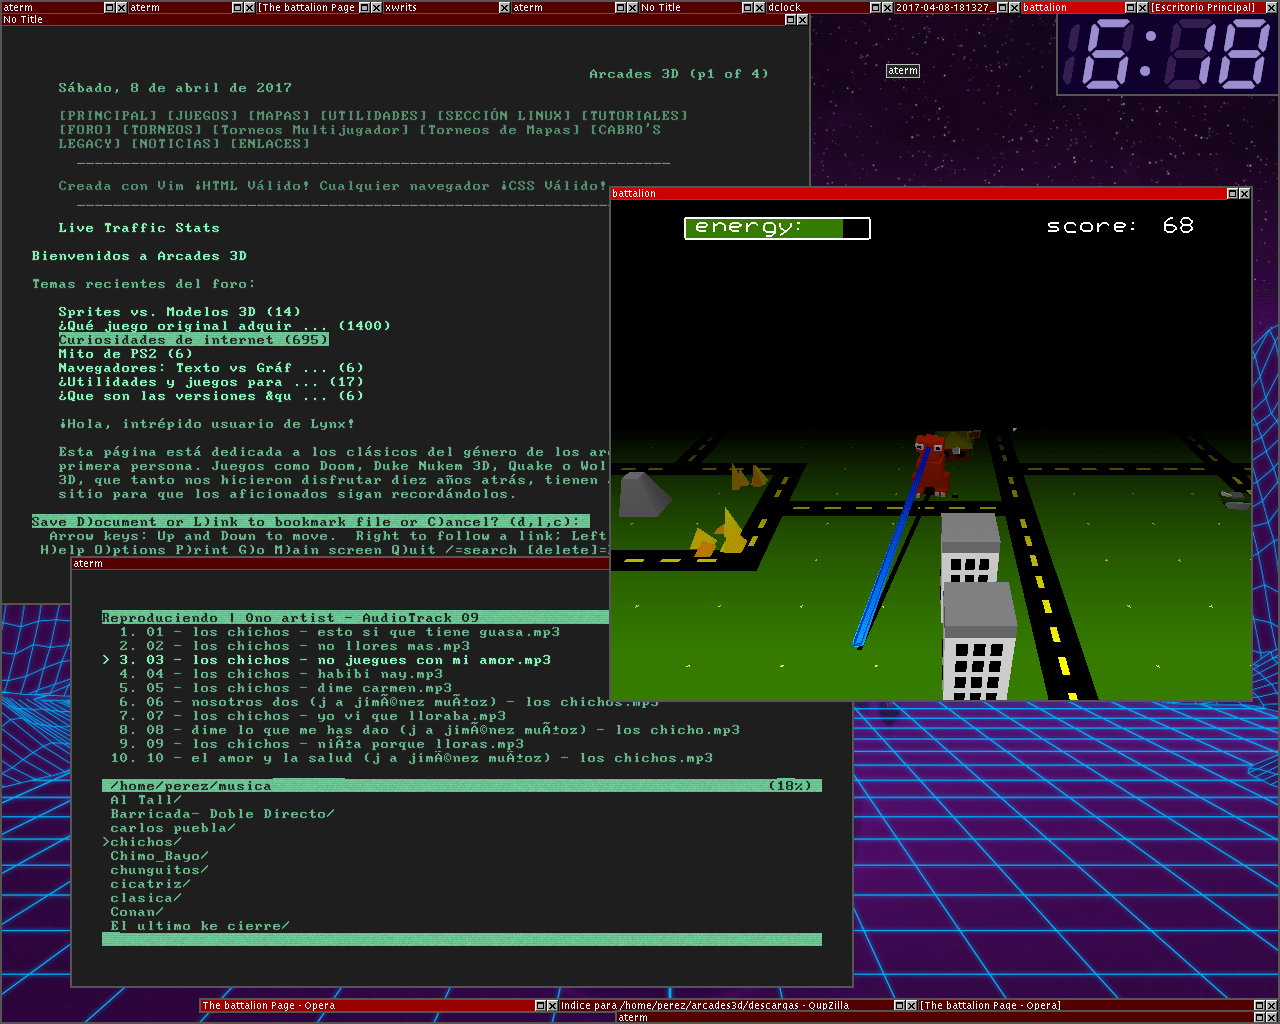Screen dimensions: 1280x1024
Task: Close the battalion game window from its title bar
Action: point(1244,193)
